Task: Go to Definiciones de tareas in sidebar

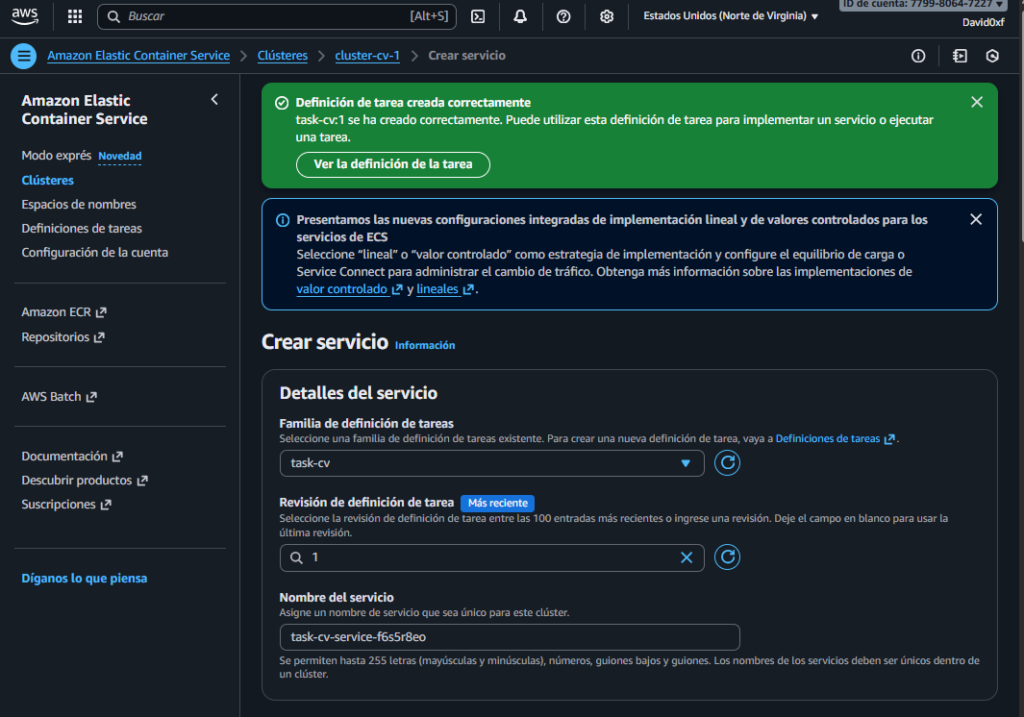Action: point(82,228)
